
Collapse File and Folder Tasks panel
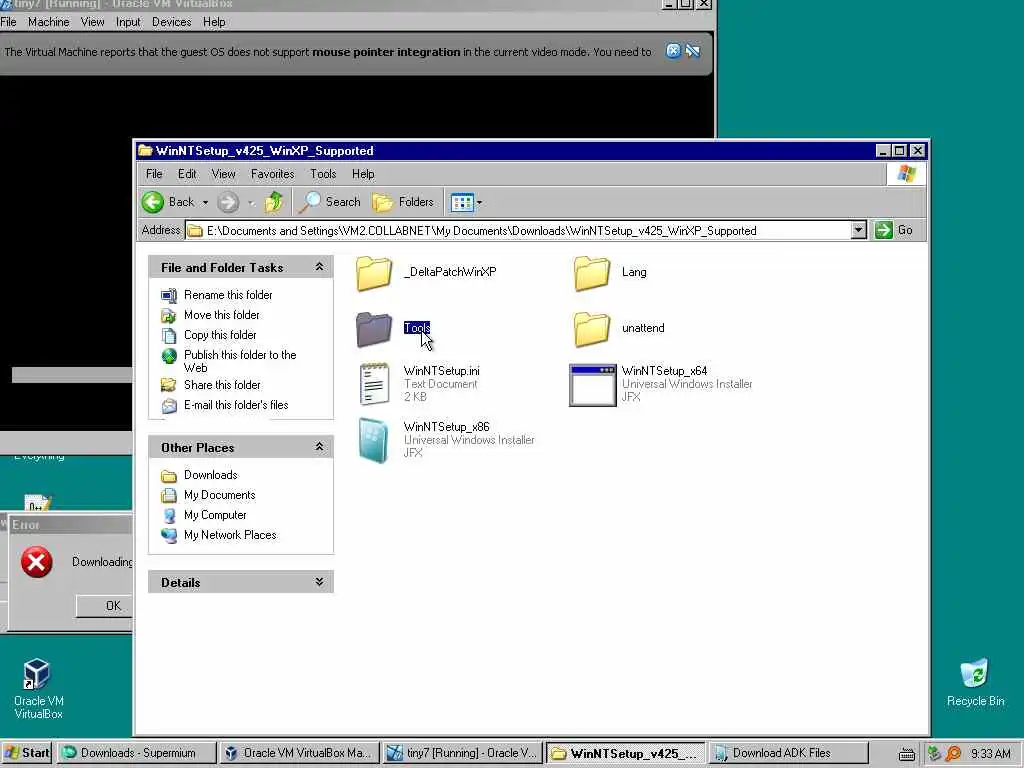click(x=319, y=266)
